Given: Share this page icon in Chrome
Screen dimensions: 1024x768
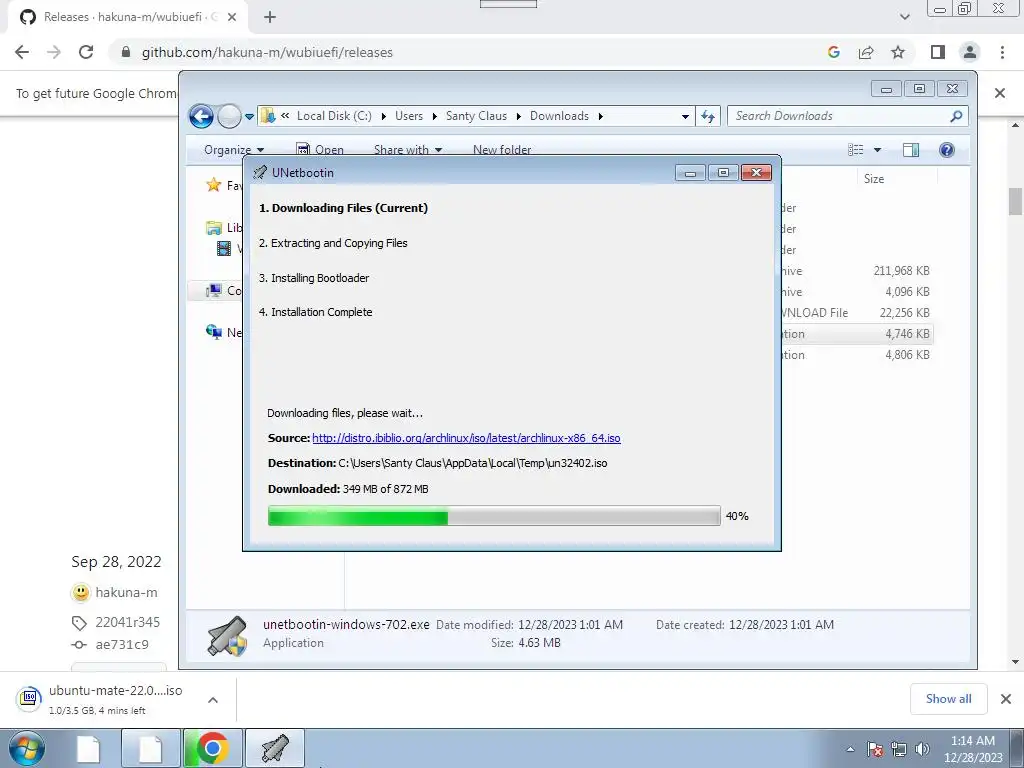Looking at the screenshot, I should 866,52.
